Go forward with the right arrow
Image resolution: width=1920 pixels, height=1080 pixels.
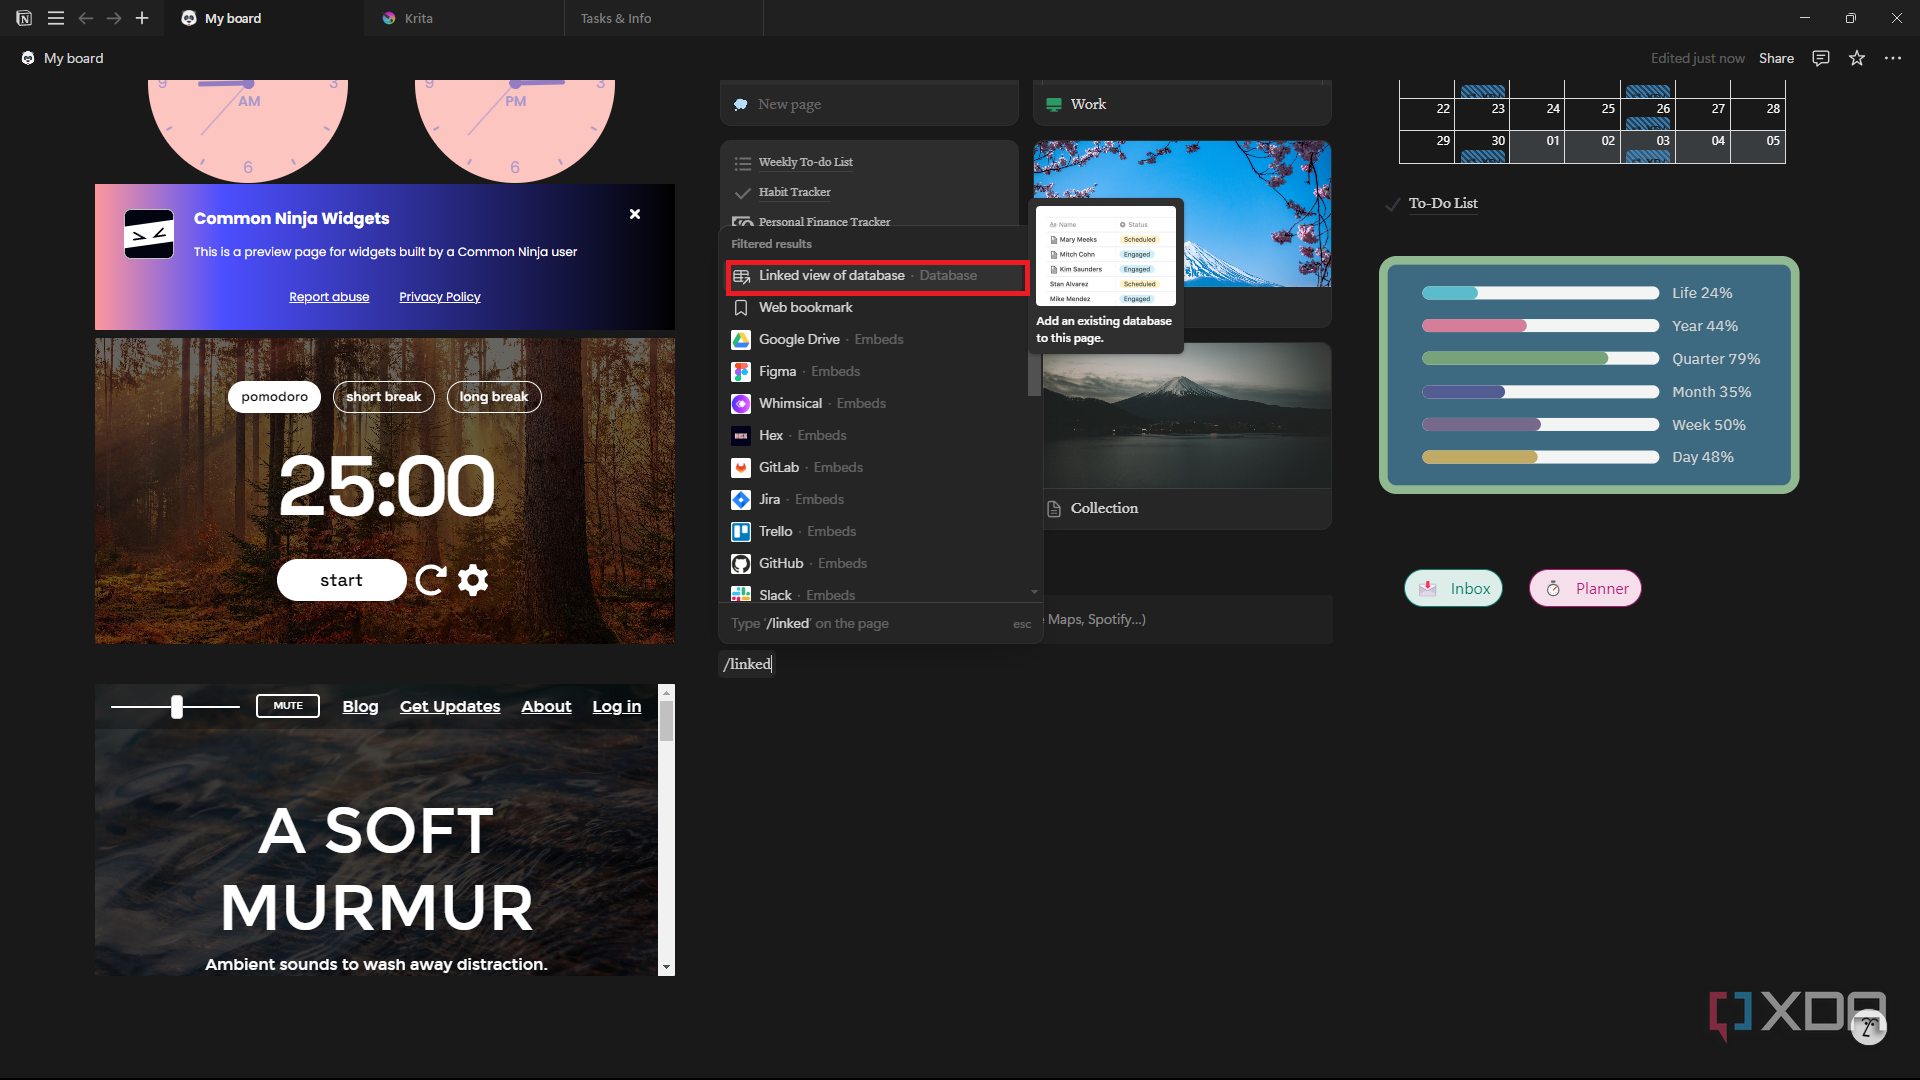pos(114,18)
